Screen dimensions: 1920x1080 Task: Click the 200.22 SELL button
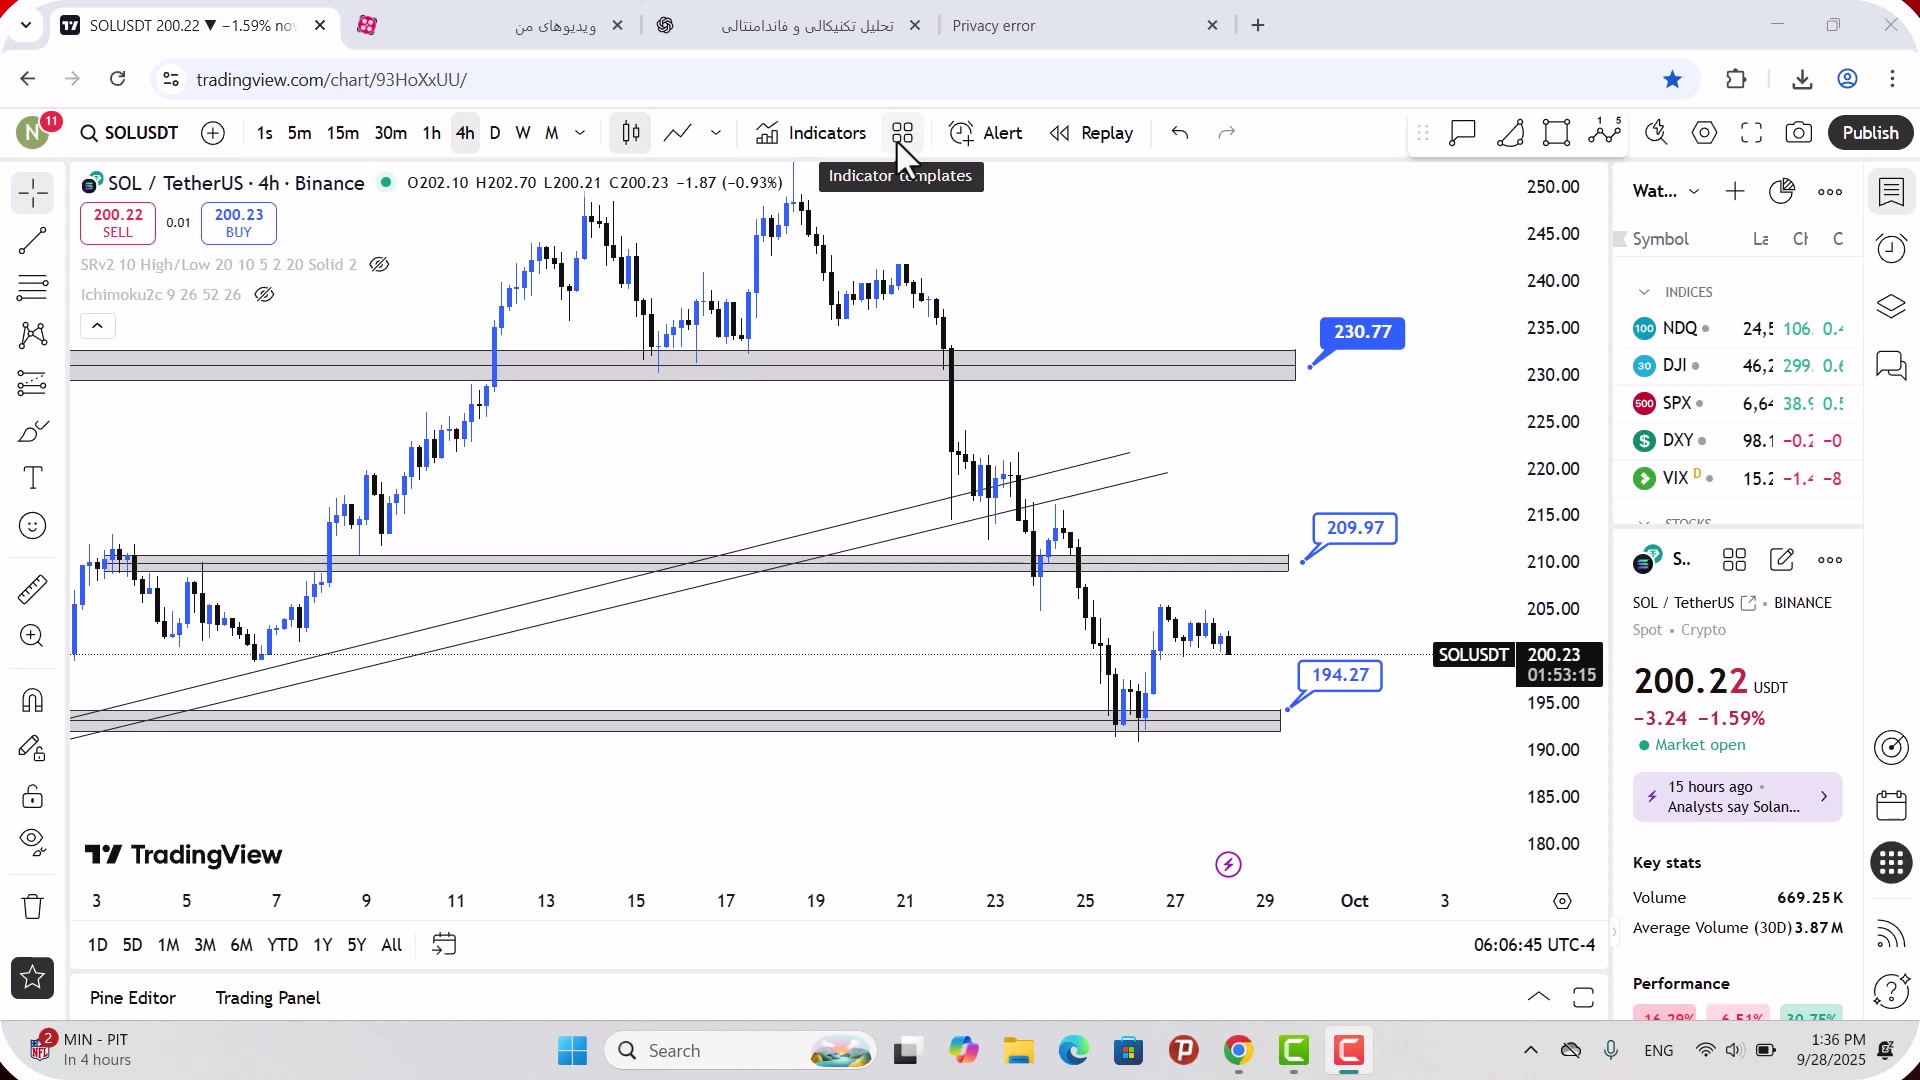click(x=118, y=223)
